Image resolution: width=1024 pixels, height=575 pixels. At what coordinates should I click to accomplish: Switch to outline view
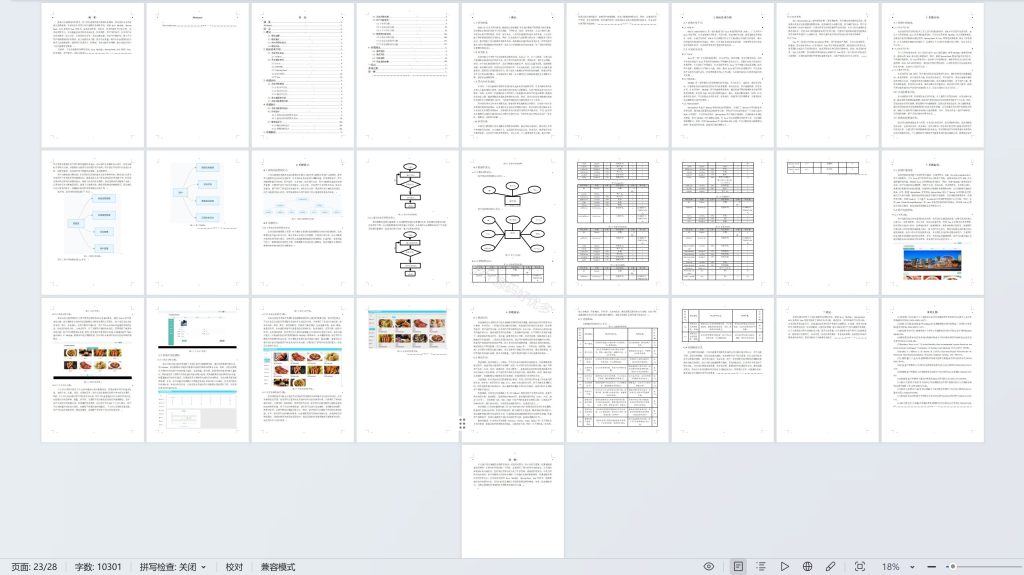point(761,567)
